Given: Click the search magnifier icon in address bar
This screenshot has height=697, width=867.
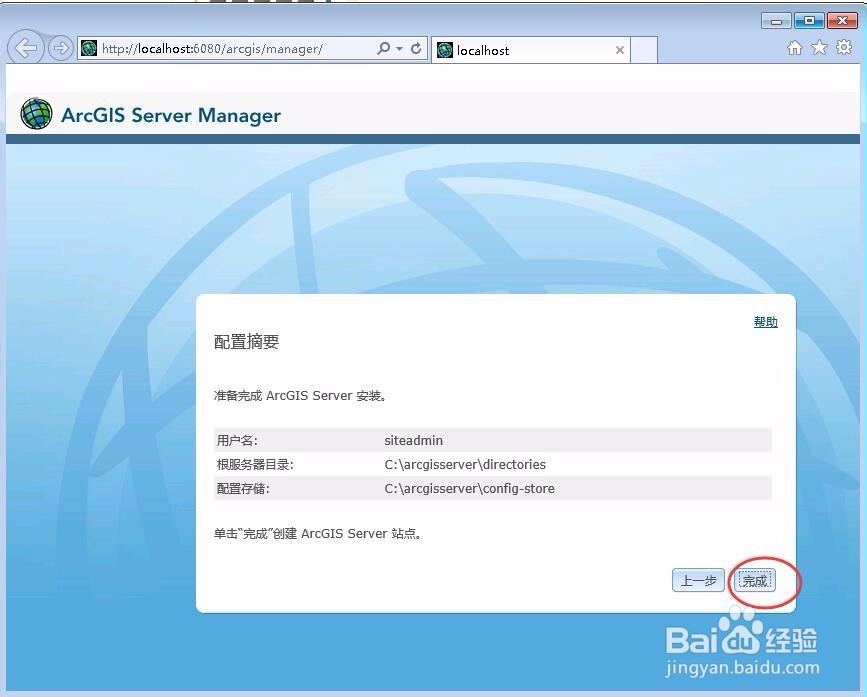Looking at the screenshot, I should click(x=383, y=49).
